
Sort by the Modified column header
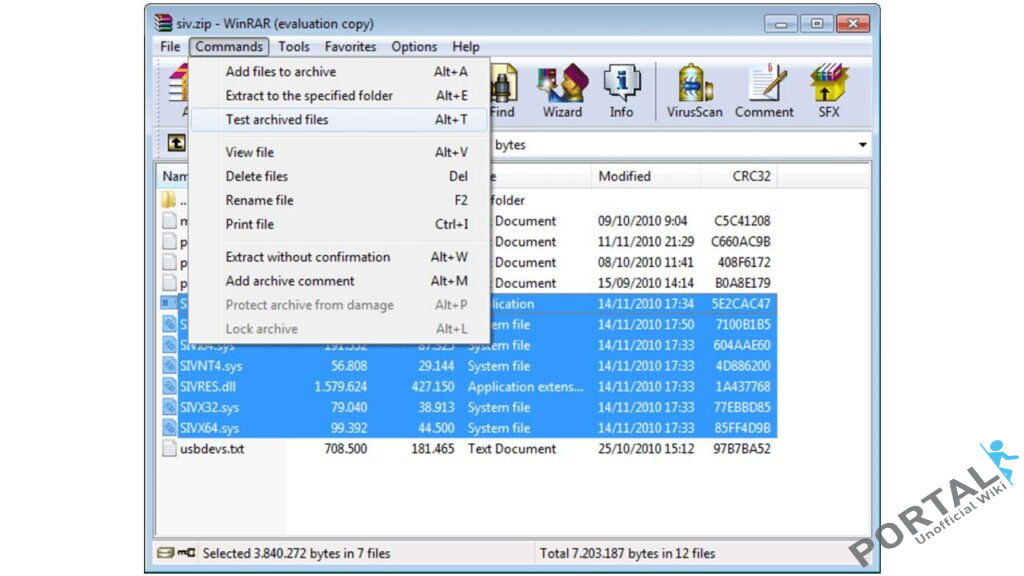click(645, 176)
